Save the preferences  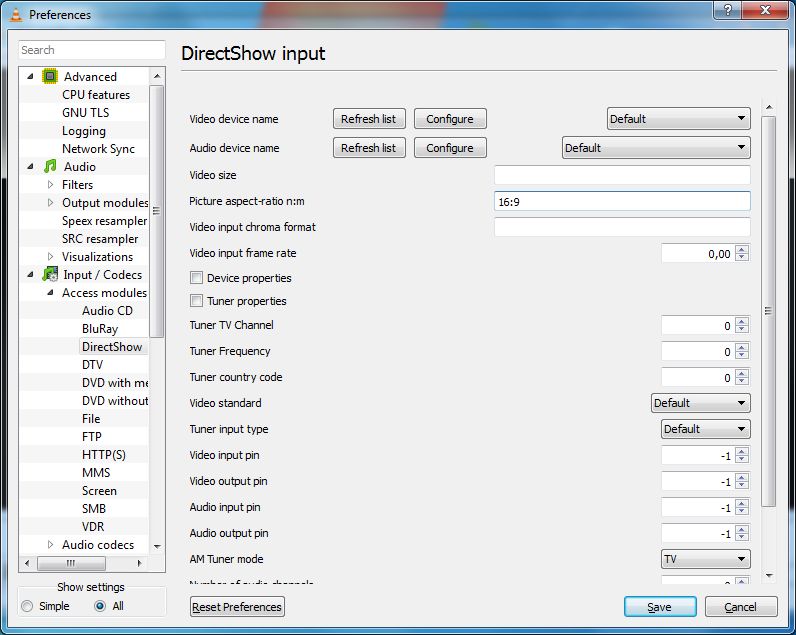point(660,607)
